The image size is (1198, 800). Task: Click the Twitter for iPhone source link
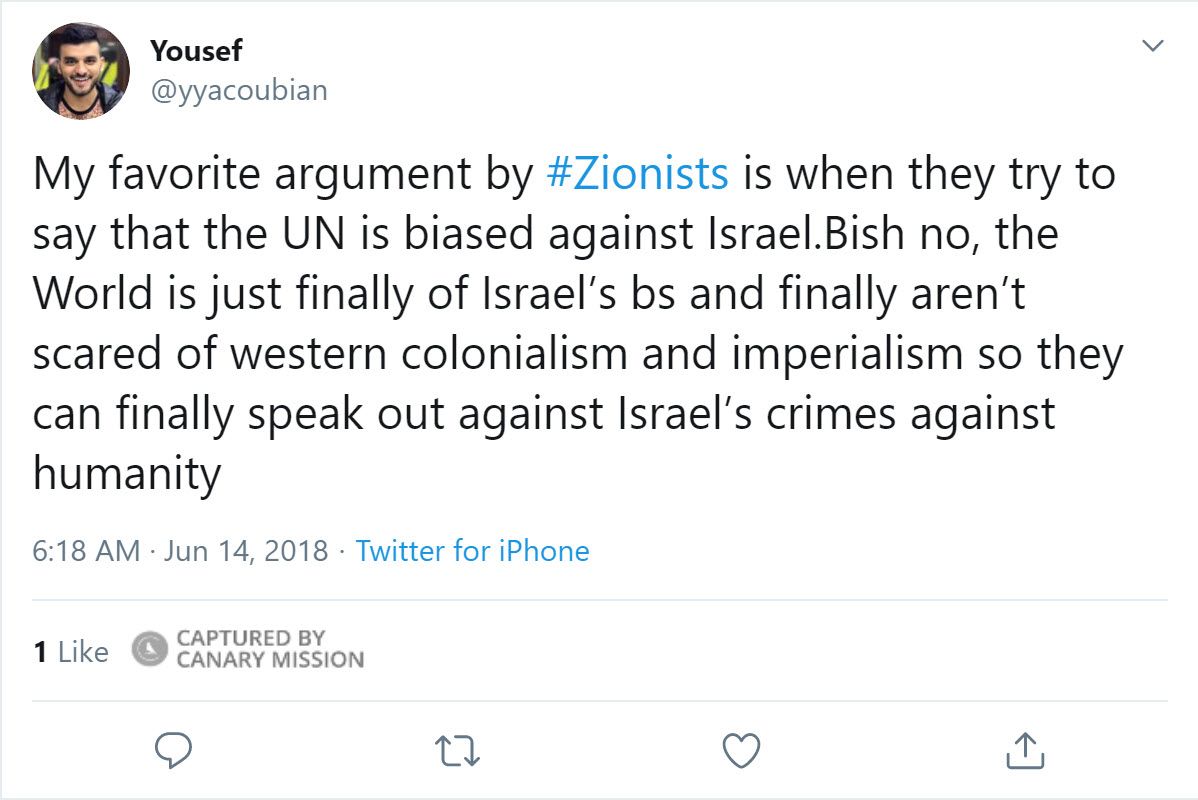pos(472,550)
